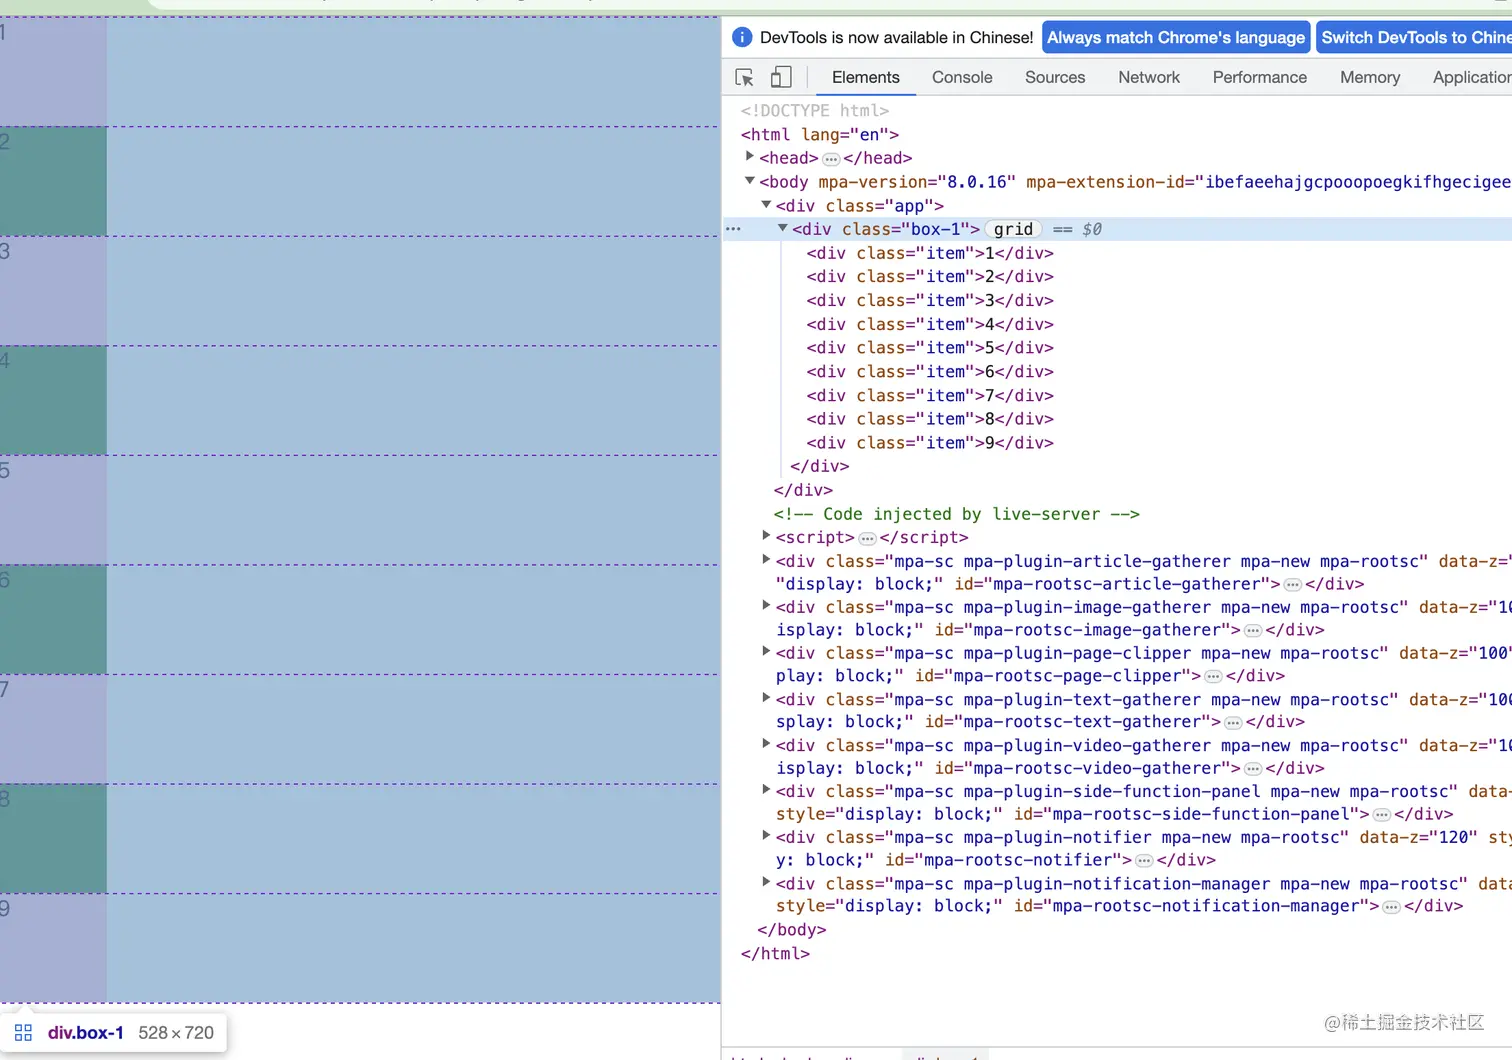Screen dimensions: 1512x1060
Task: Expand the head element
Action: tap(749, 157)
